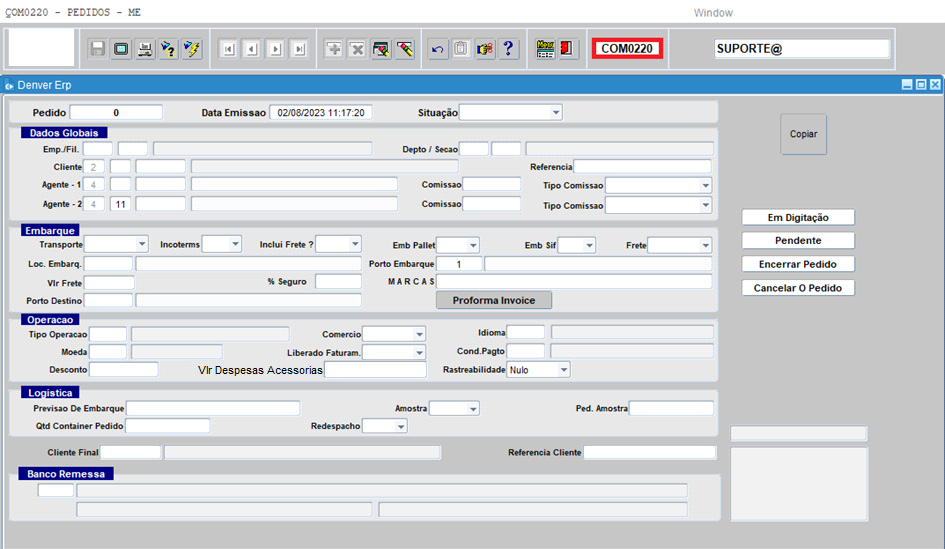
Task: Click the Exit door icon in toolbar
Action: coord(567,48)
